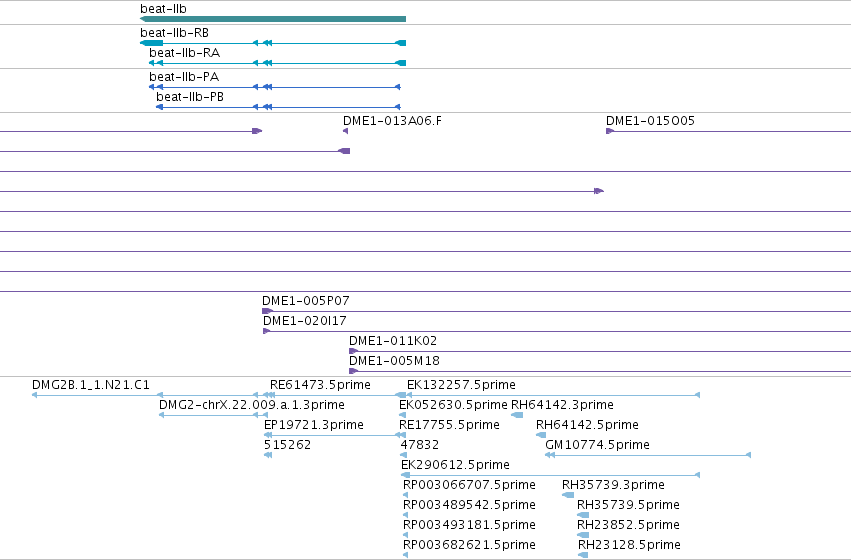Image resolution: width=851 pixels, height=560 pixels.
Task: Click the RH35739.3prime feature glyph
Action: click(x=568, y=495)
